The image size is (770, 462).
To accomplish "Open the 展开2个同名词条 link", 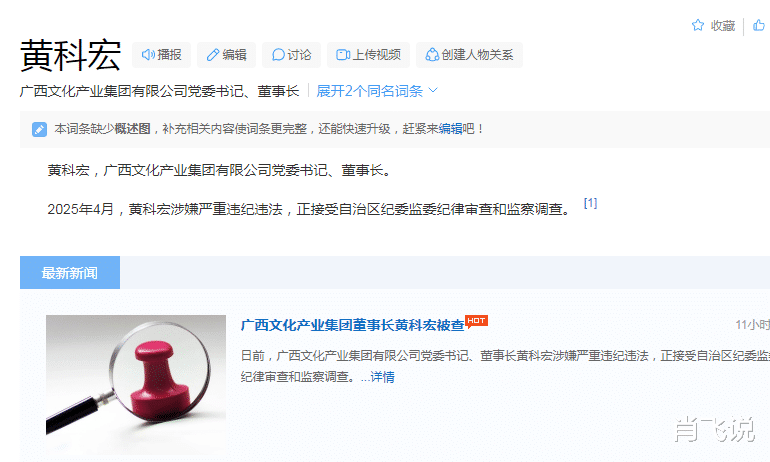I will (x=369, y=91).
